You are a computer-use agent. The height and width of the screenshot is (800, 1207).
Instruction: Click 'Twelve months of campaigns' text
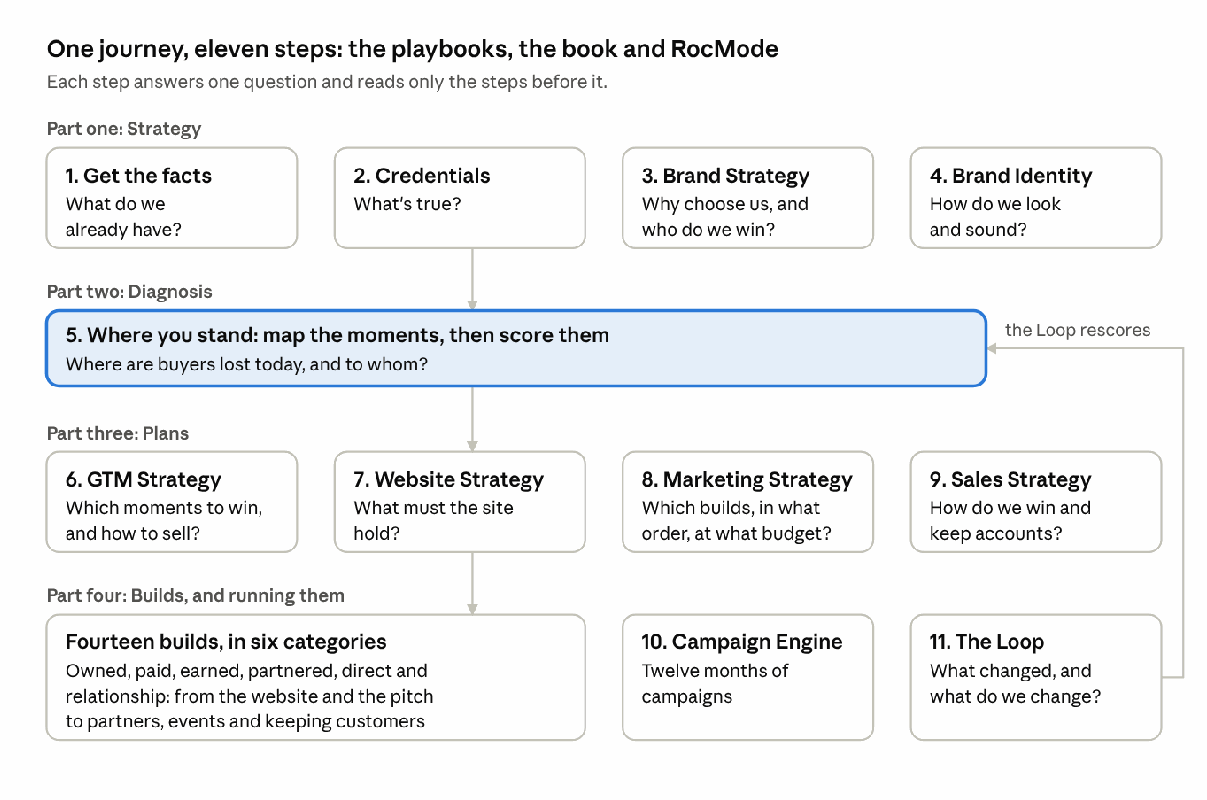coord(716,684)
